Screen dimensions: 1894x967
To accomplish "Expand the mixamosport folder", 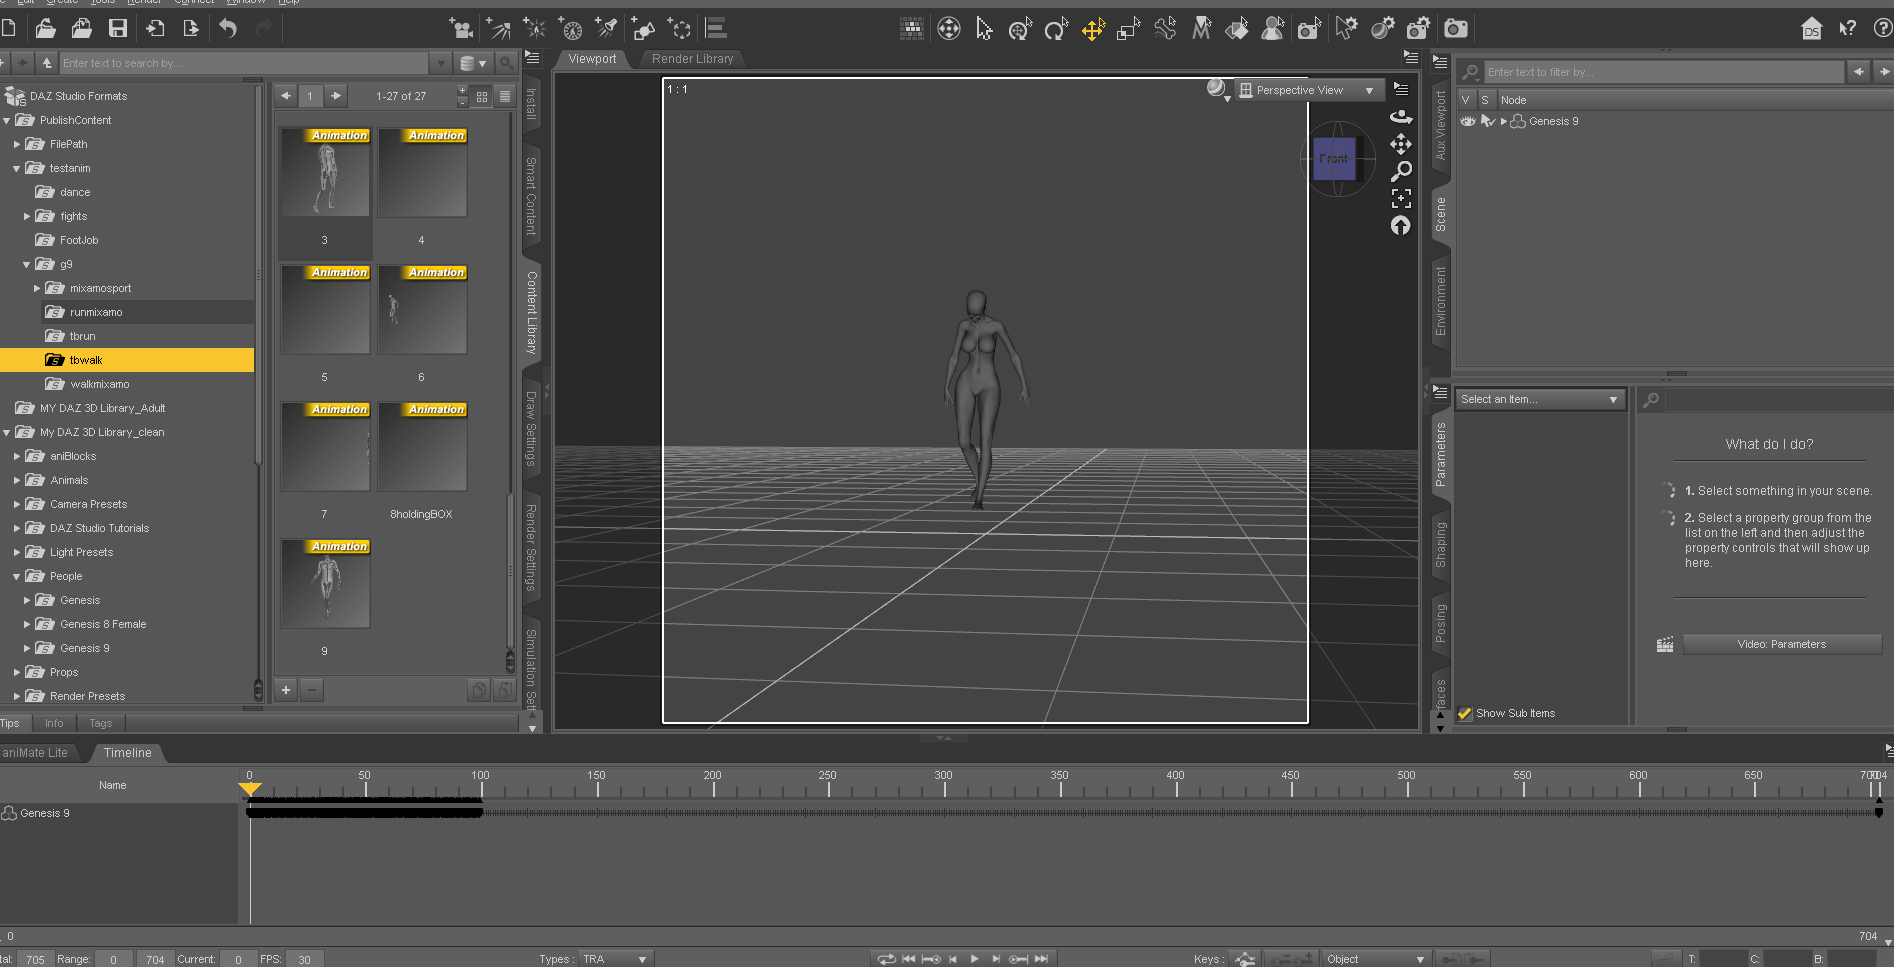I will (37, 288).
